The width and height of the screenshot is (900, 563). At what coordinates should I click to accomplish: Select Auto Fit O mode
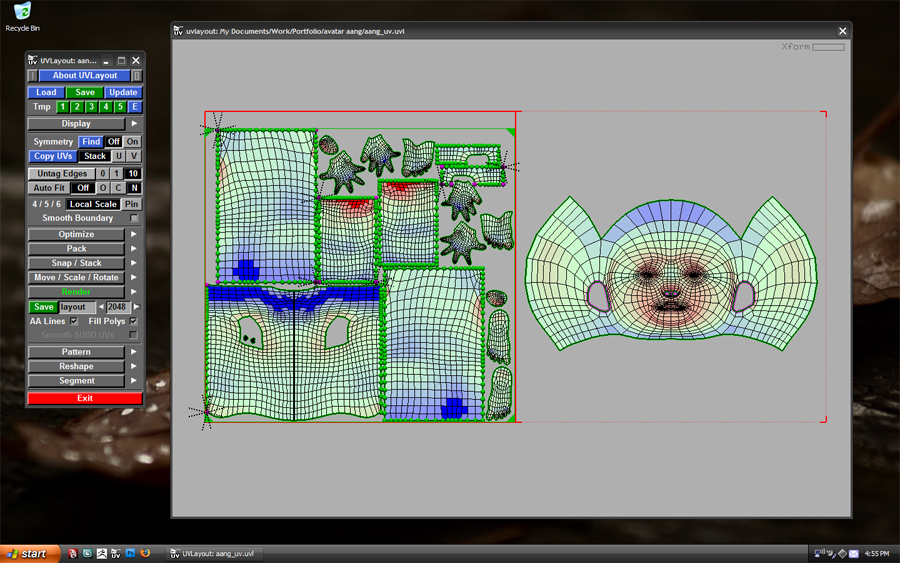click(x=103, y=188)
